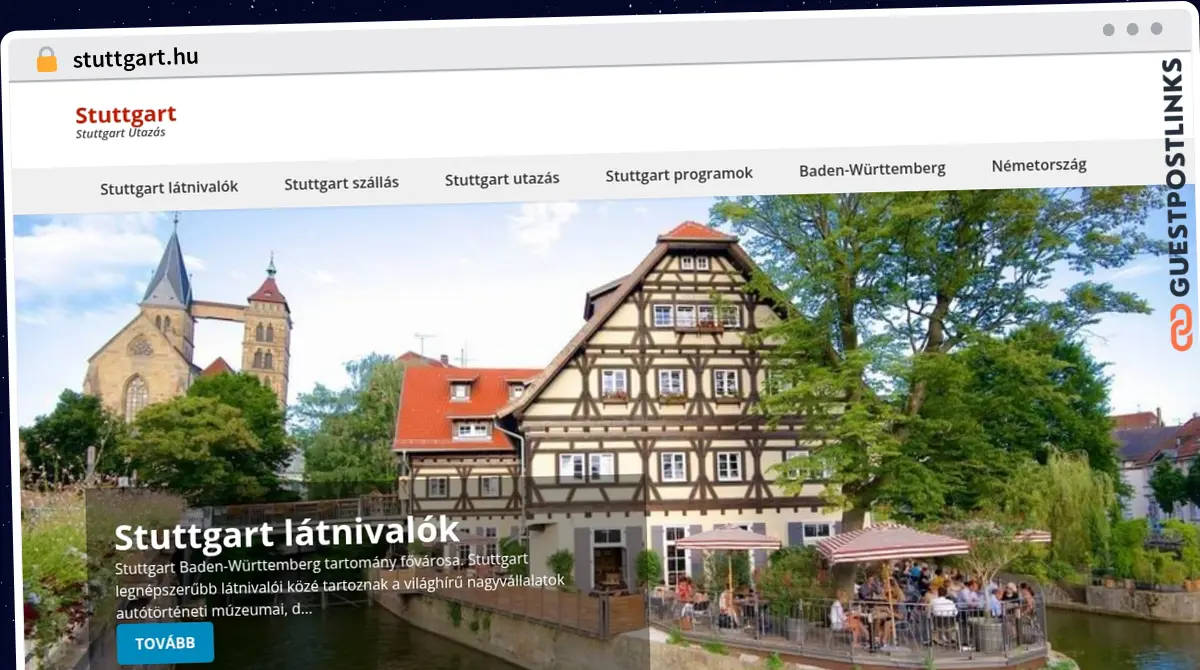Image resolution: width=1200 pixels, height=670 pixels.
Task: Click the church towers in hero image
Action: (x=188, y=320)
